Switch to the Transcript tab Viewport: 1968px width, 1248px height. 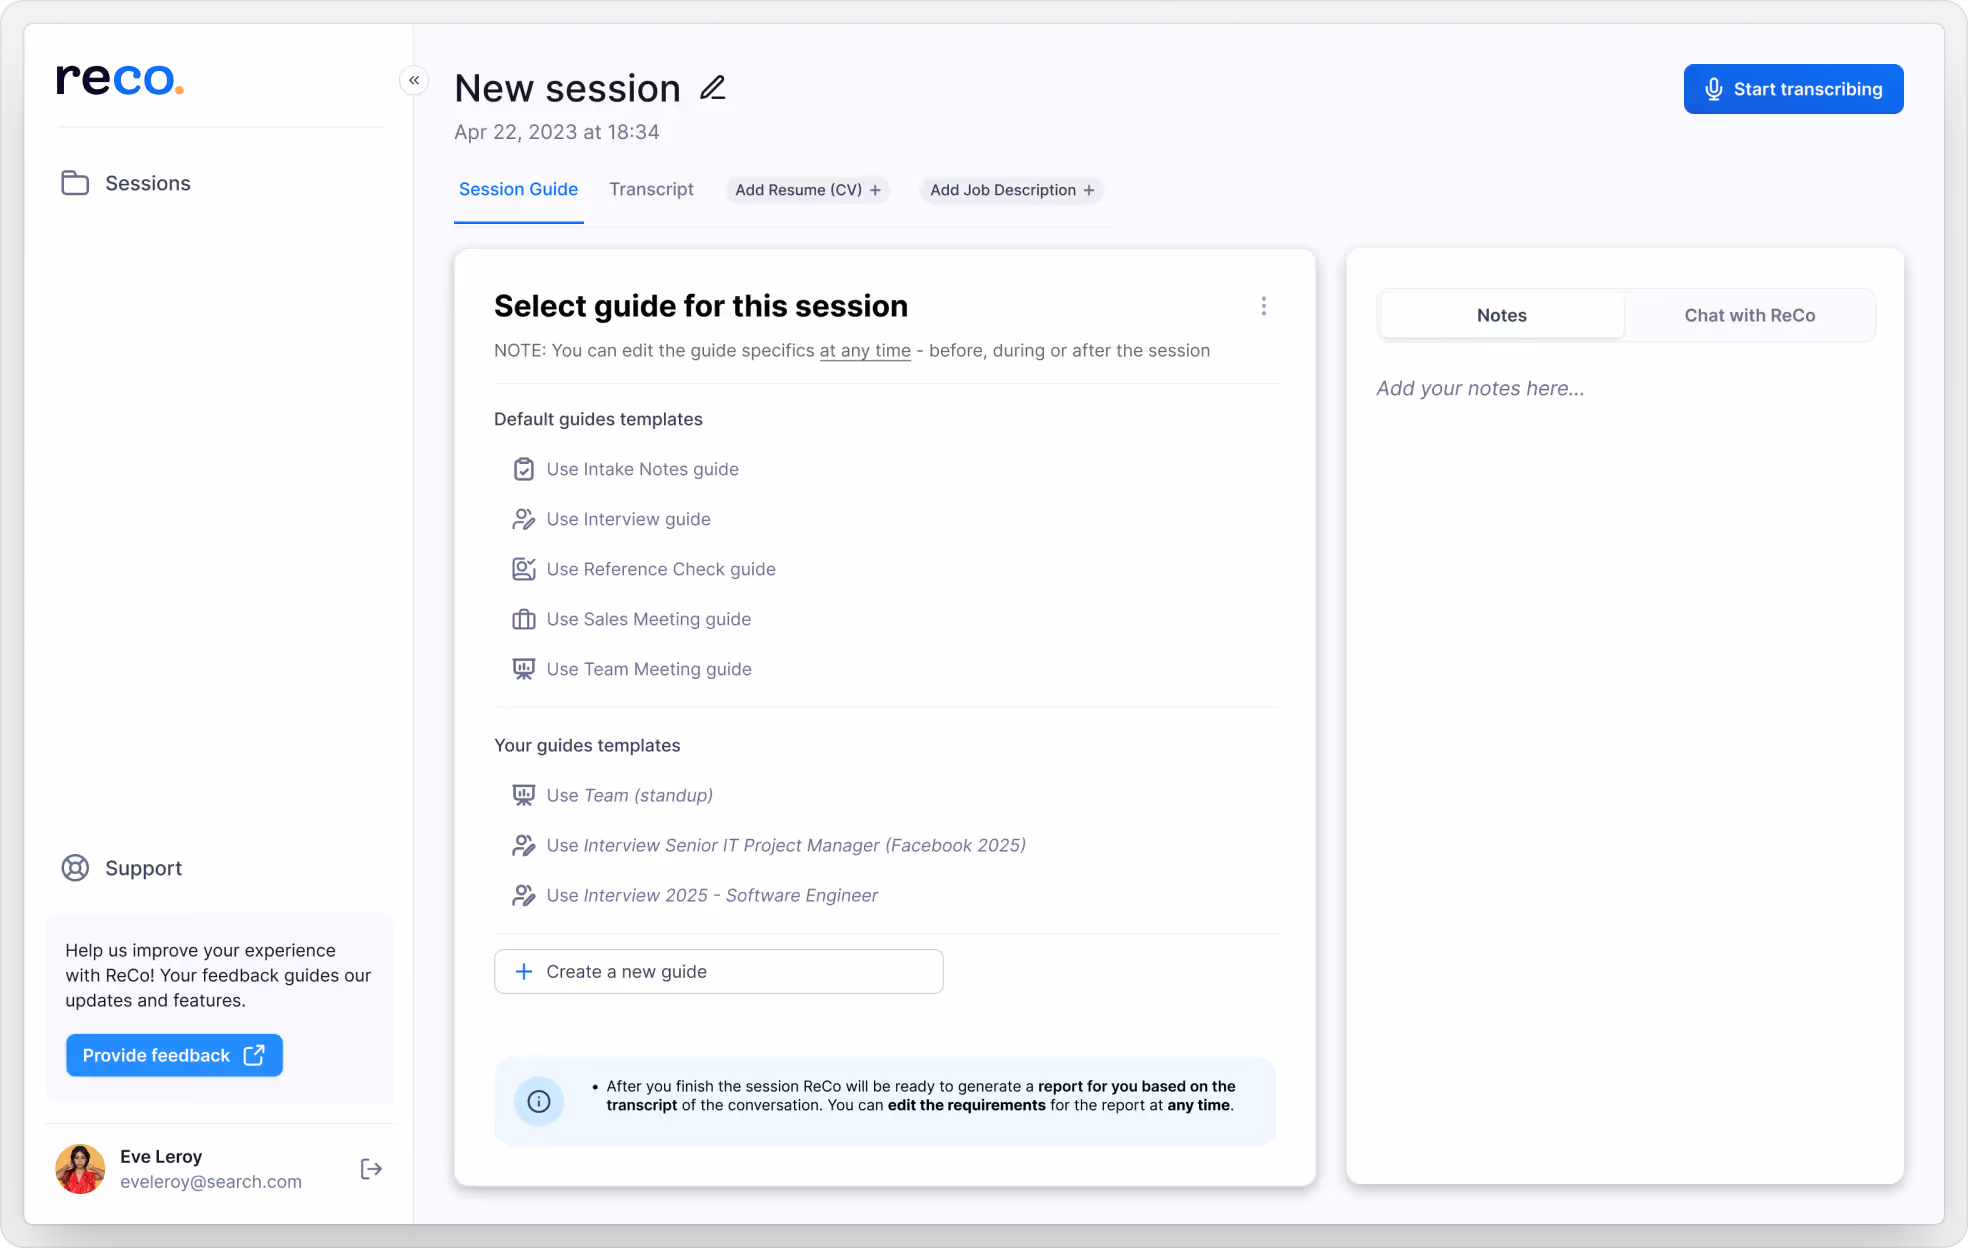pyautogui.click(x=651, y=189)
